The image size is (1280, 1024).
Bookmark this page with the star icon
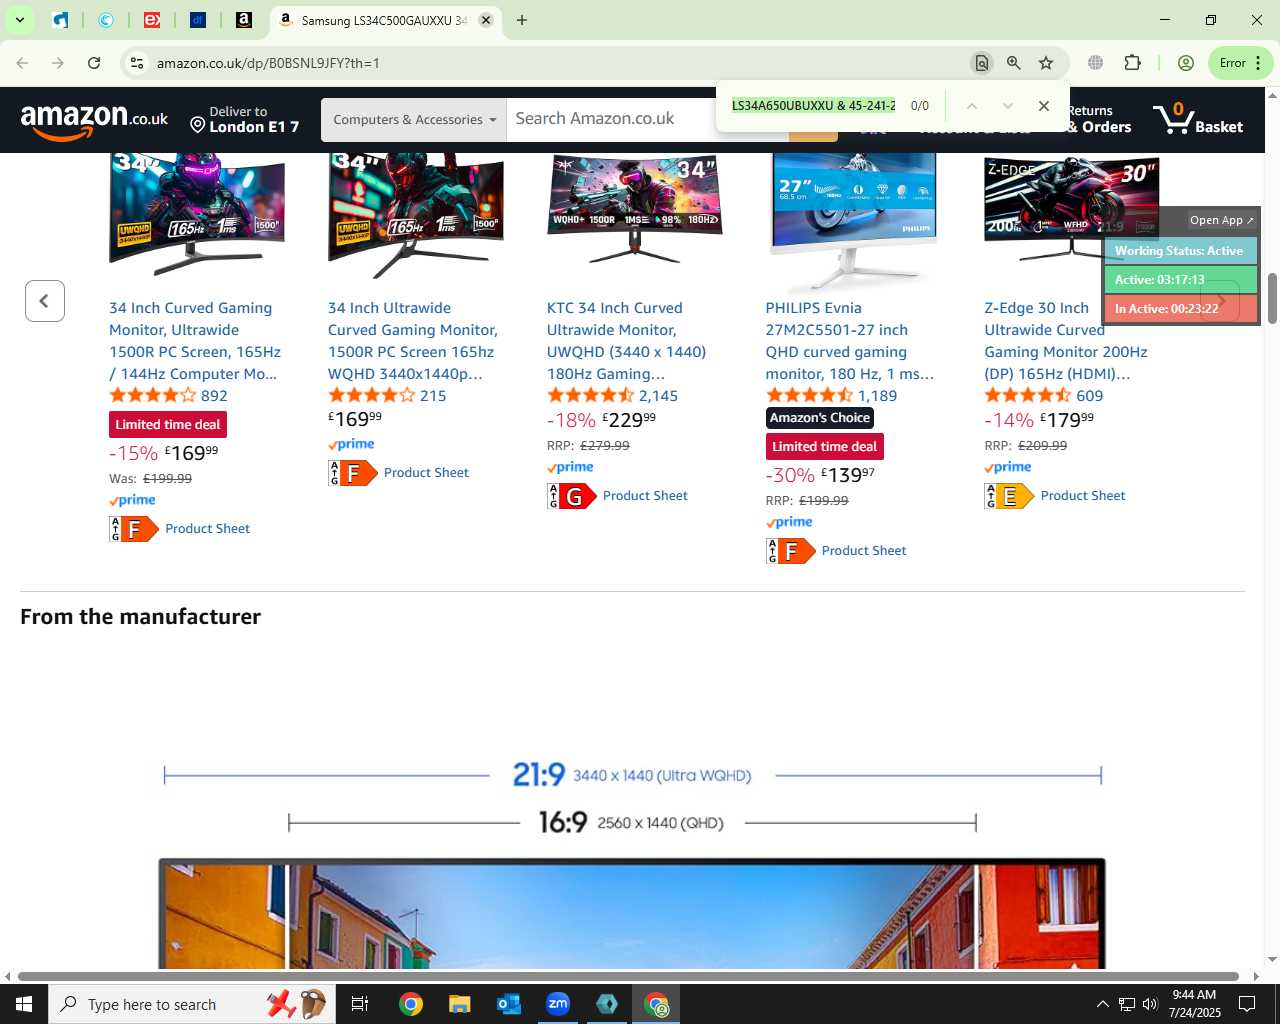coord(1046,63)
